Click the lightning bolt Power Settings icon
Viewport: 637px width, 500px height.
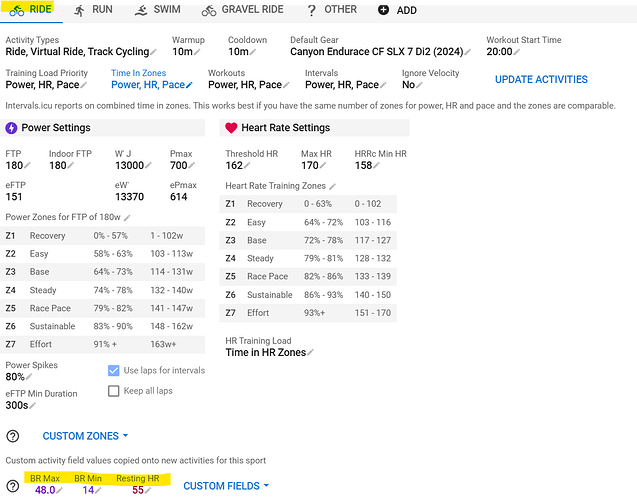pos(12,128)
